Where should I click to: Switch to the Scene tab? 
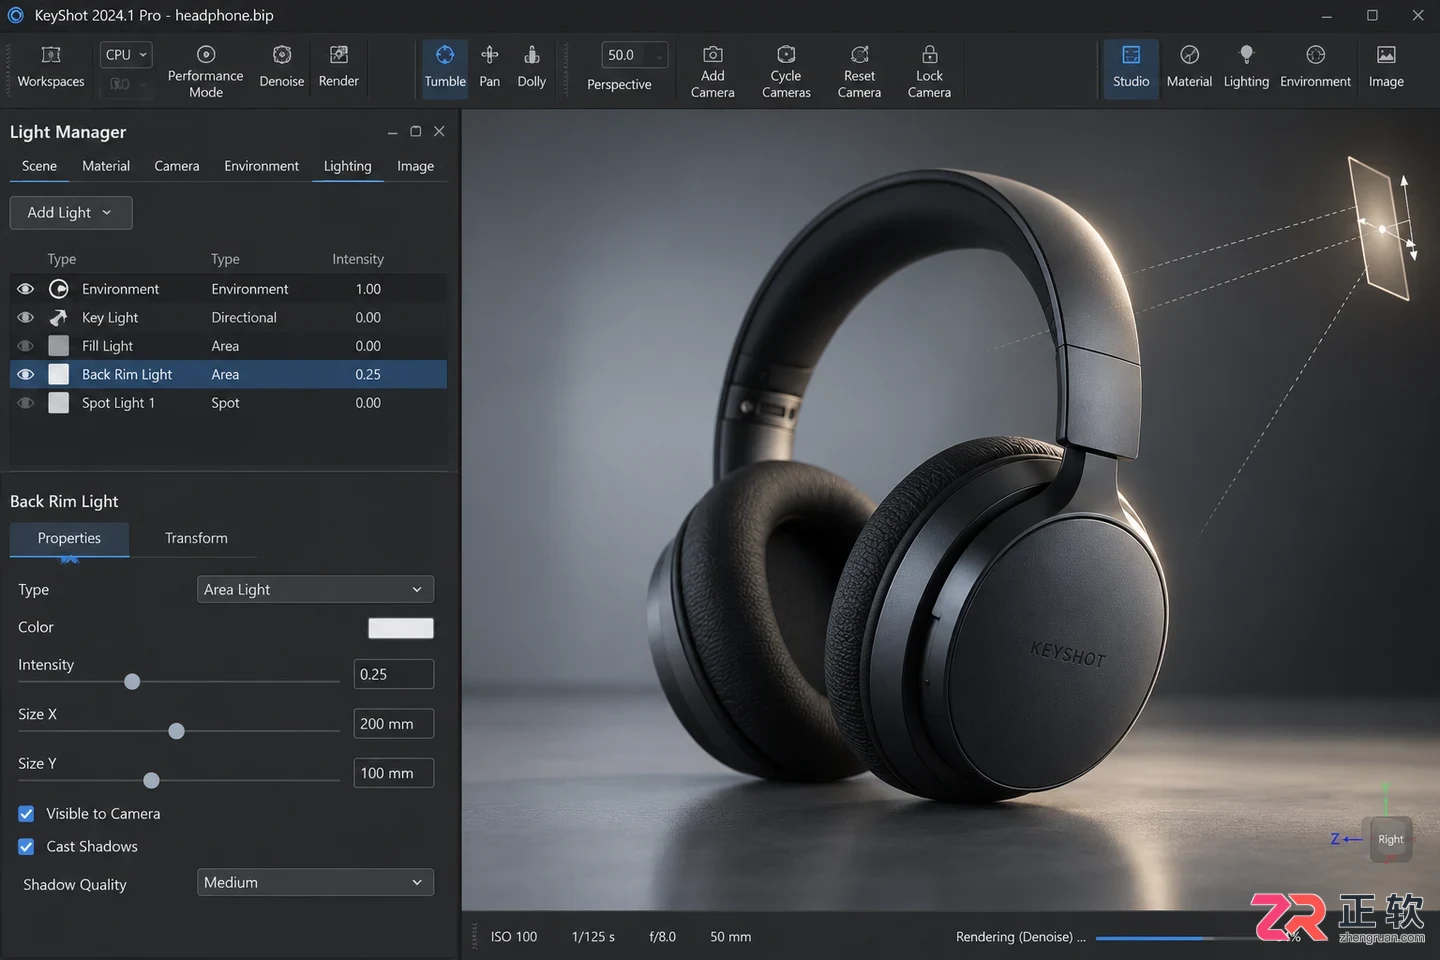[x=39, y=166]
